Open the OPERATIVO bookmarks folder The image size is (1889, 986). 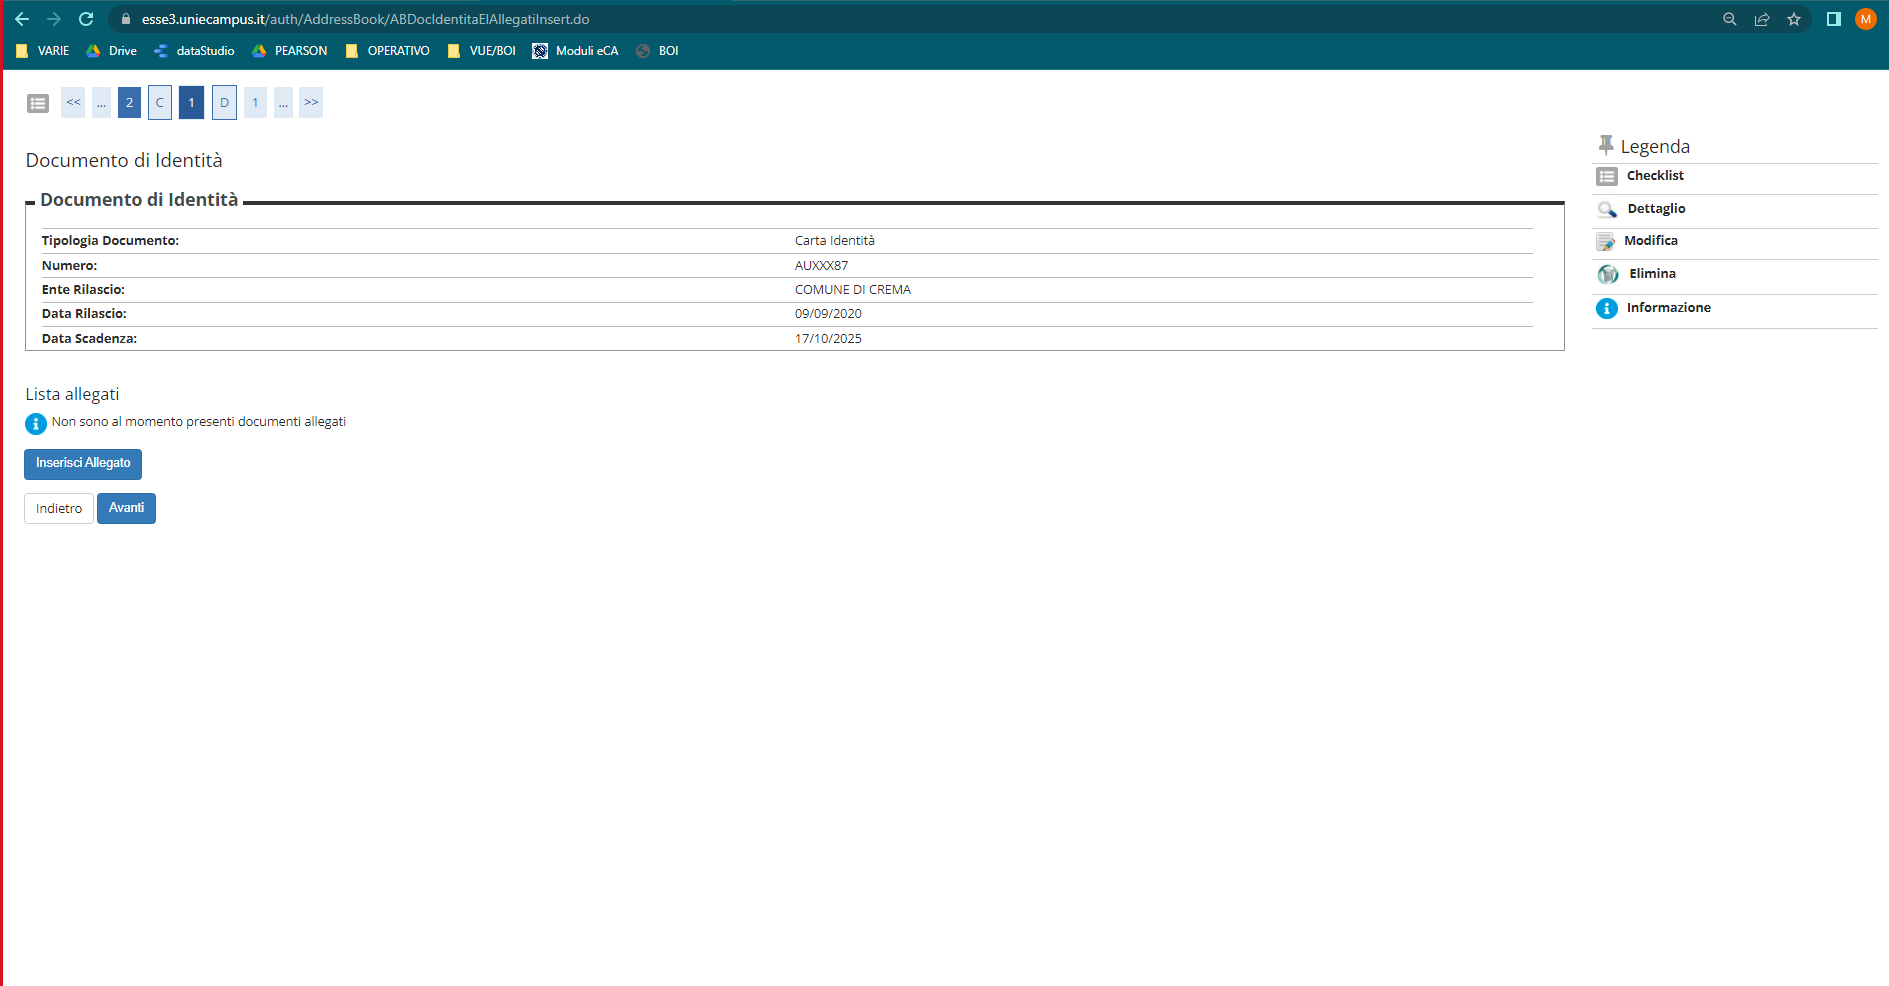387,51
